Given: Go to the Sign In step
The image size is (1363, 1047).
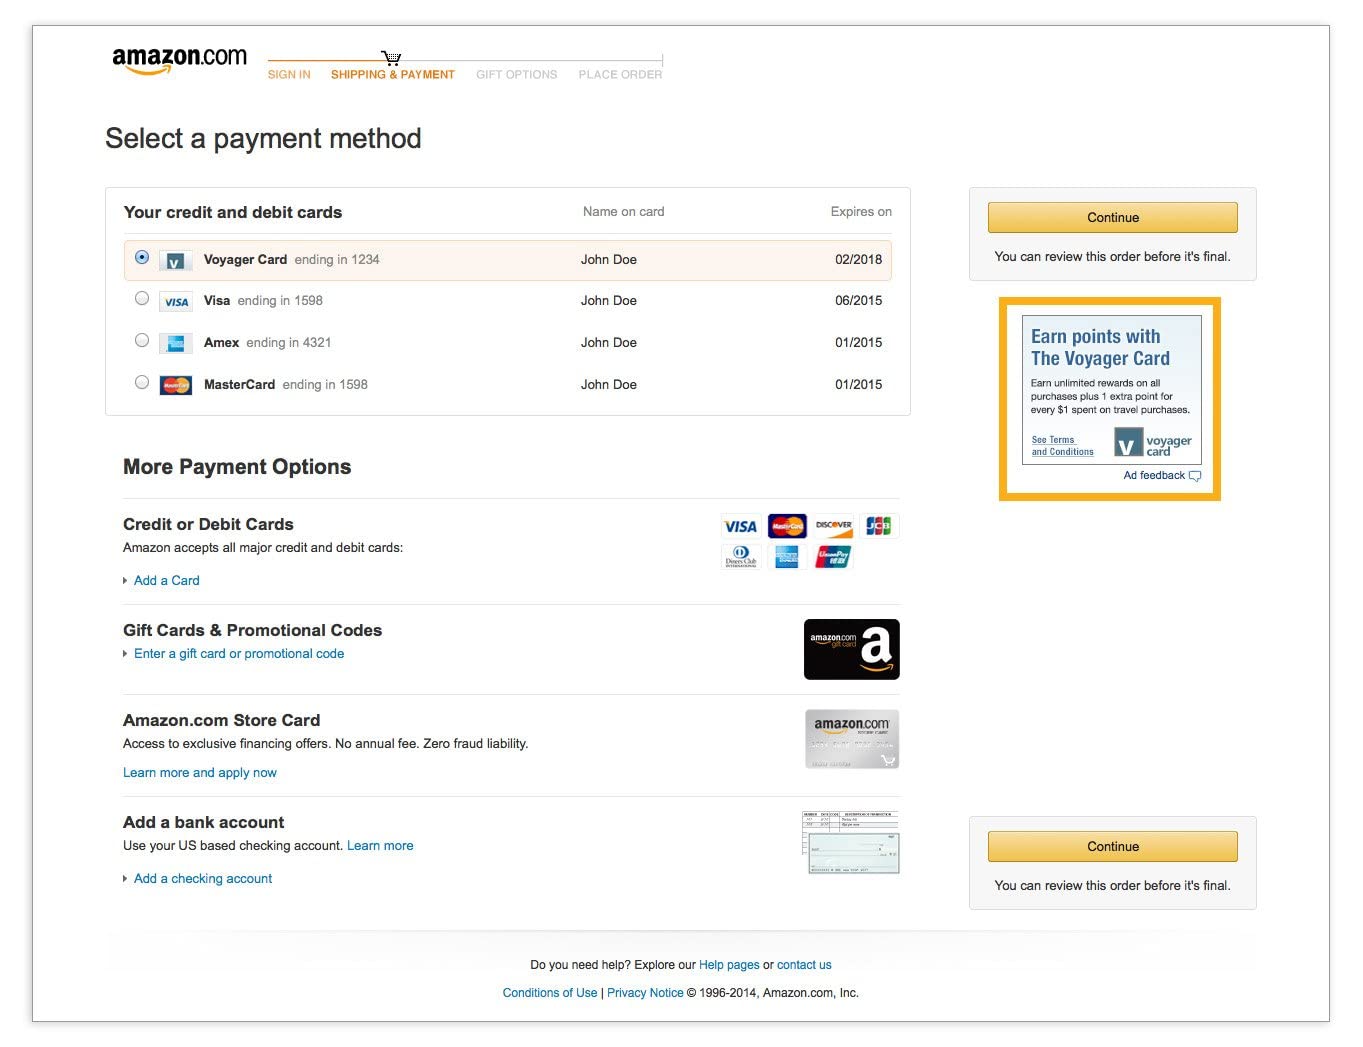Looking at the screenshot, I should click(x=289, y=75).
